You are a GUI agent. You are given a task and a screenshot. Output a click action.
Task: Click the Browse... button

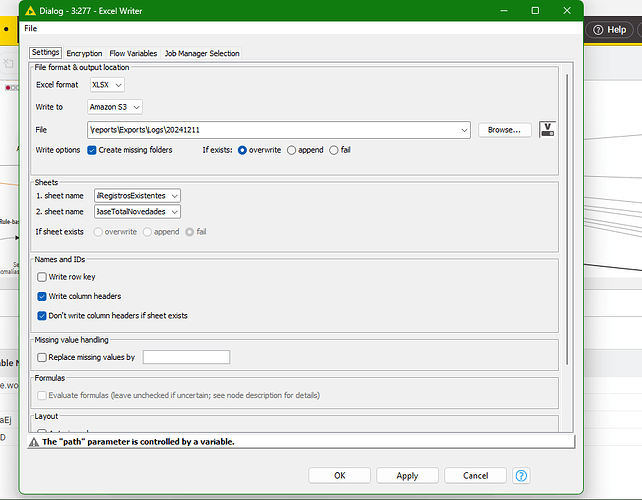click(504, 130)
